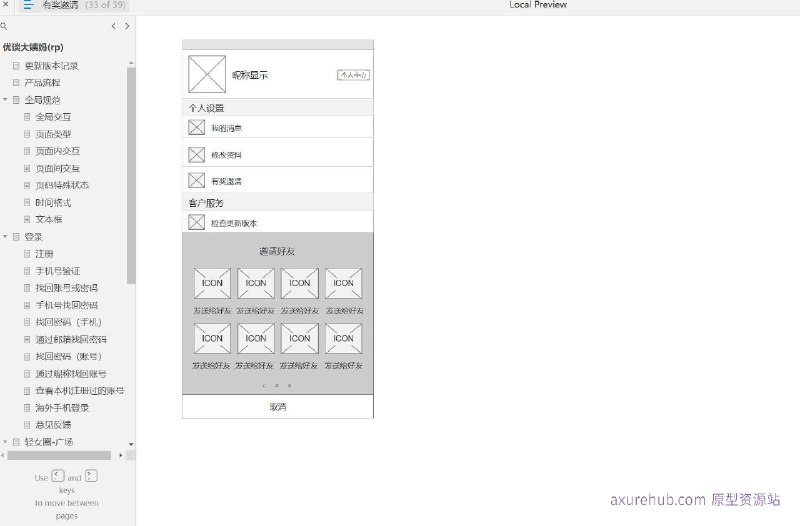This screenshot has height=526, width=800.
Task: Collapse the 登录 tree node
Action: [5, 237]
